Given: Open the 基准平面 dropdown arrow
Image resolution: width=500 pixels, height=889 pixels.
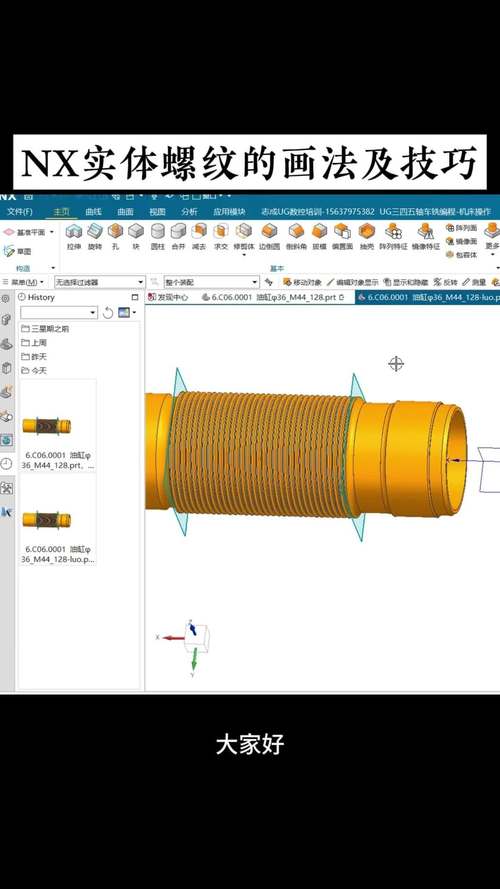Looking at the screenshot, I should click(x=52, y=232).
